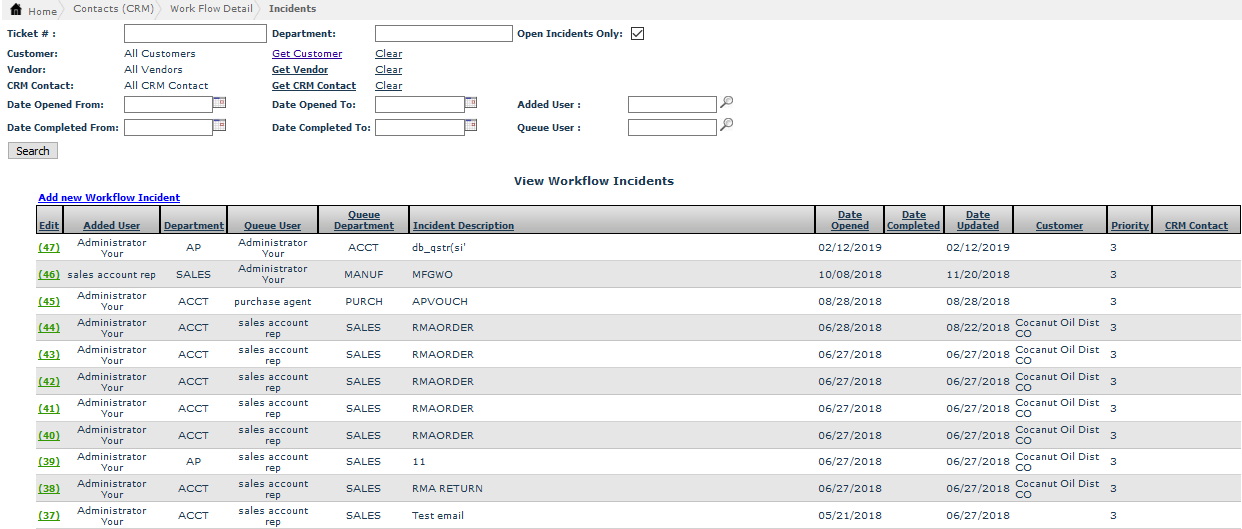Go to Contacts (CRM) breadcrumb
The image size is (1242, 529).
pyautogui.click(x=111, y=9)
